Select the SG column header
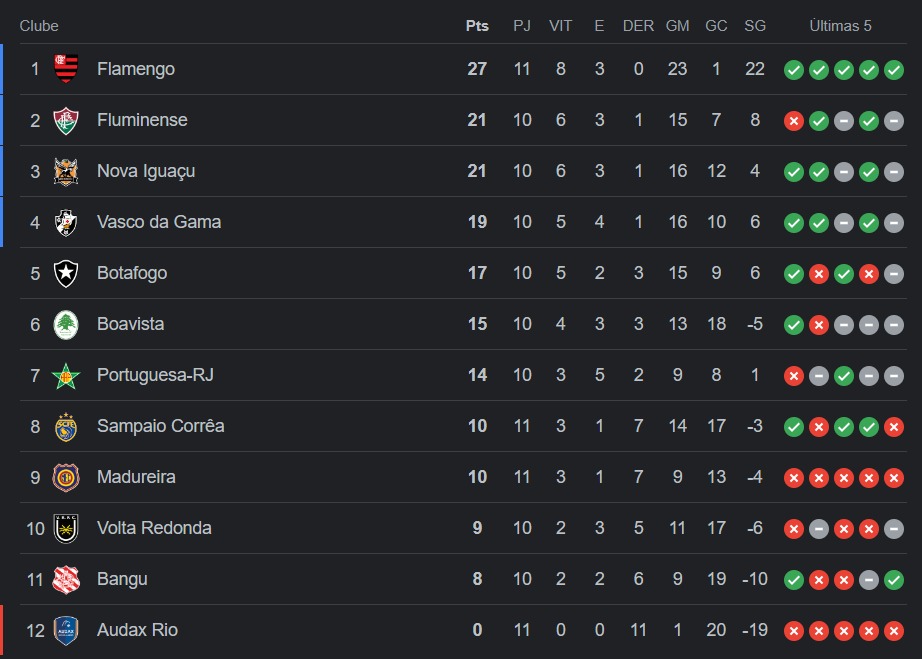Image resolution: width=922 pixels, height=659 pixels. 755,26
